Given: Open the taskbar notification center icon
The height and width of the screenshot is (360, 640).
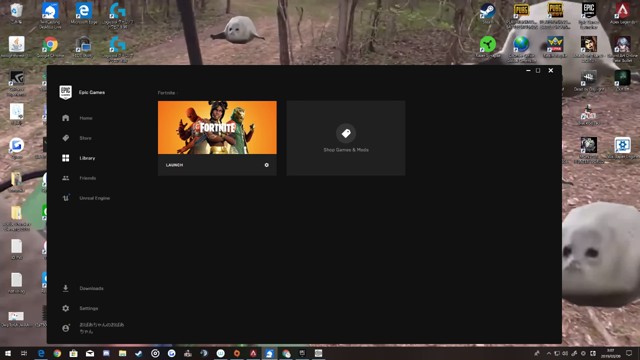Looking at the screenshot, I should click(x=629, y=353).
